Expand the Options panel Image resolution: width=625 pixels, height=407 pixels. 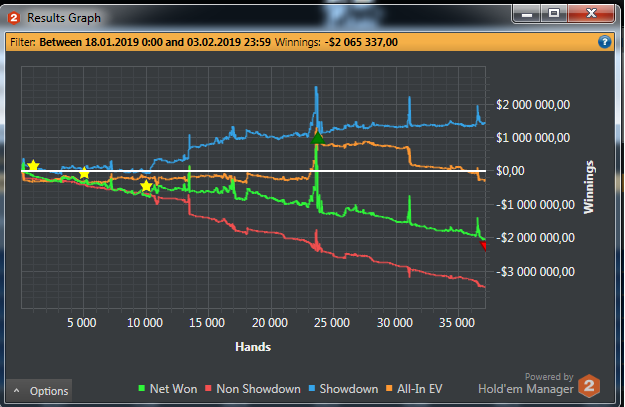coord(39,391)
